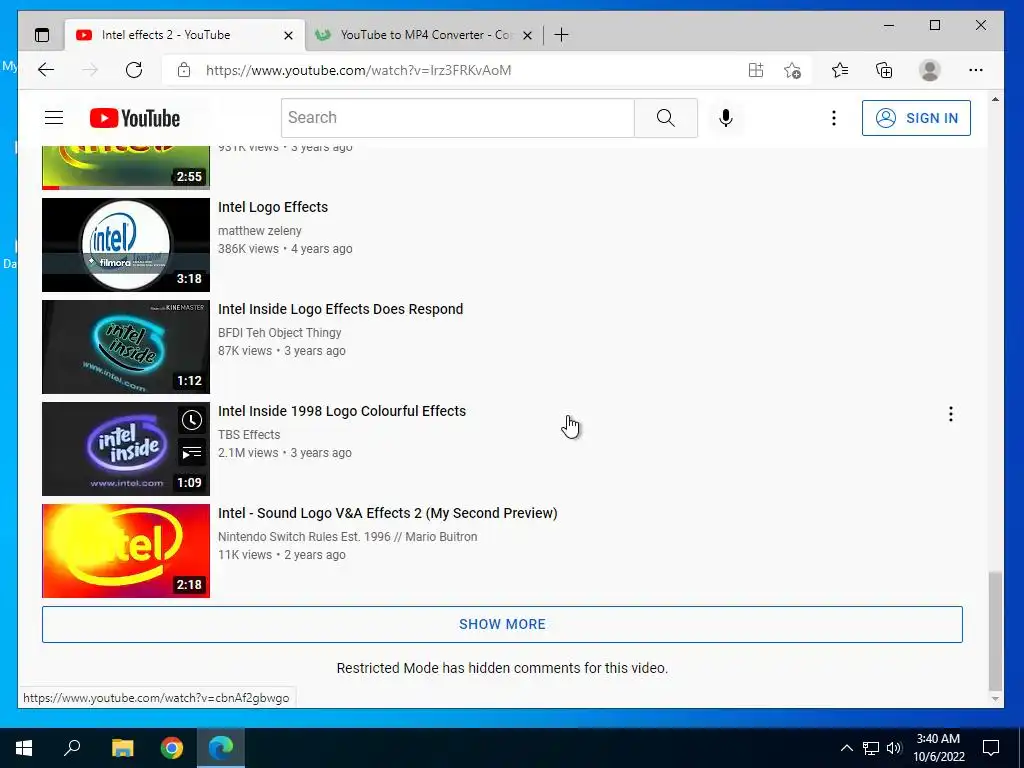
Task: Open YouTube settings three-dot menu
Action: point(833,118)
